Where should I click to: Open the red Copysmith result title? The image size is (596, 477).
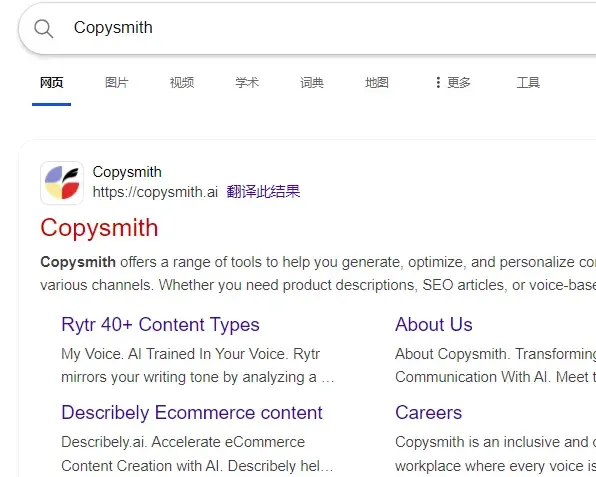pyautogui.click(x=99, y=228)
